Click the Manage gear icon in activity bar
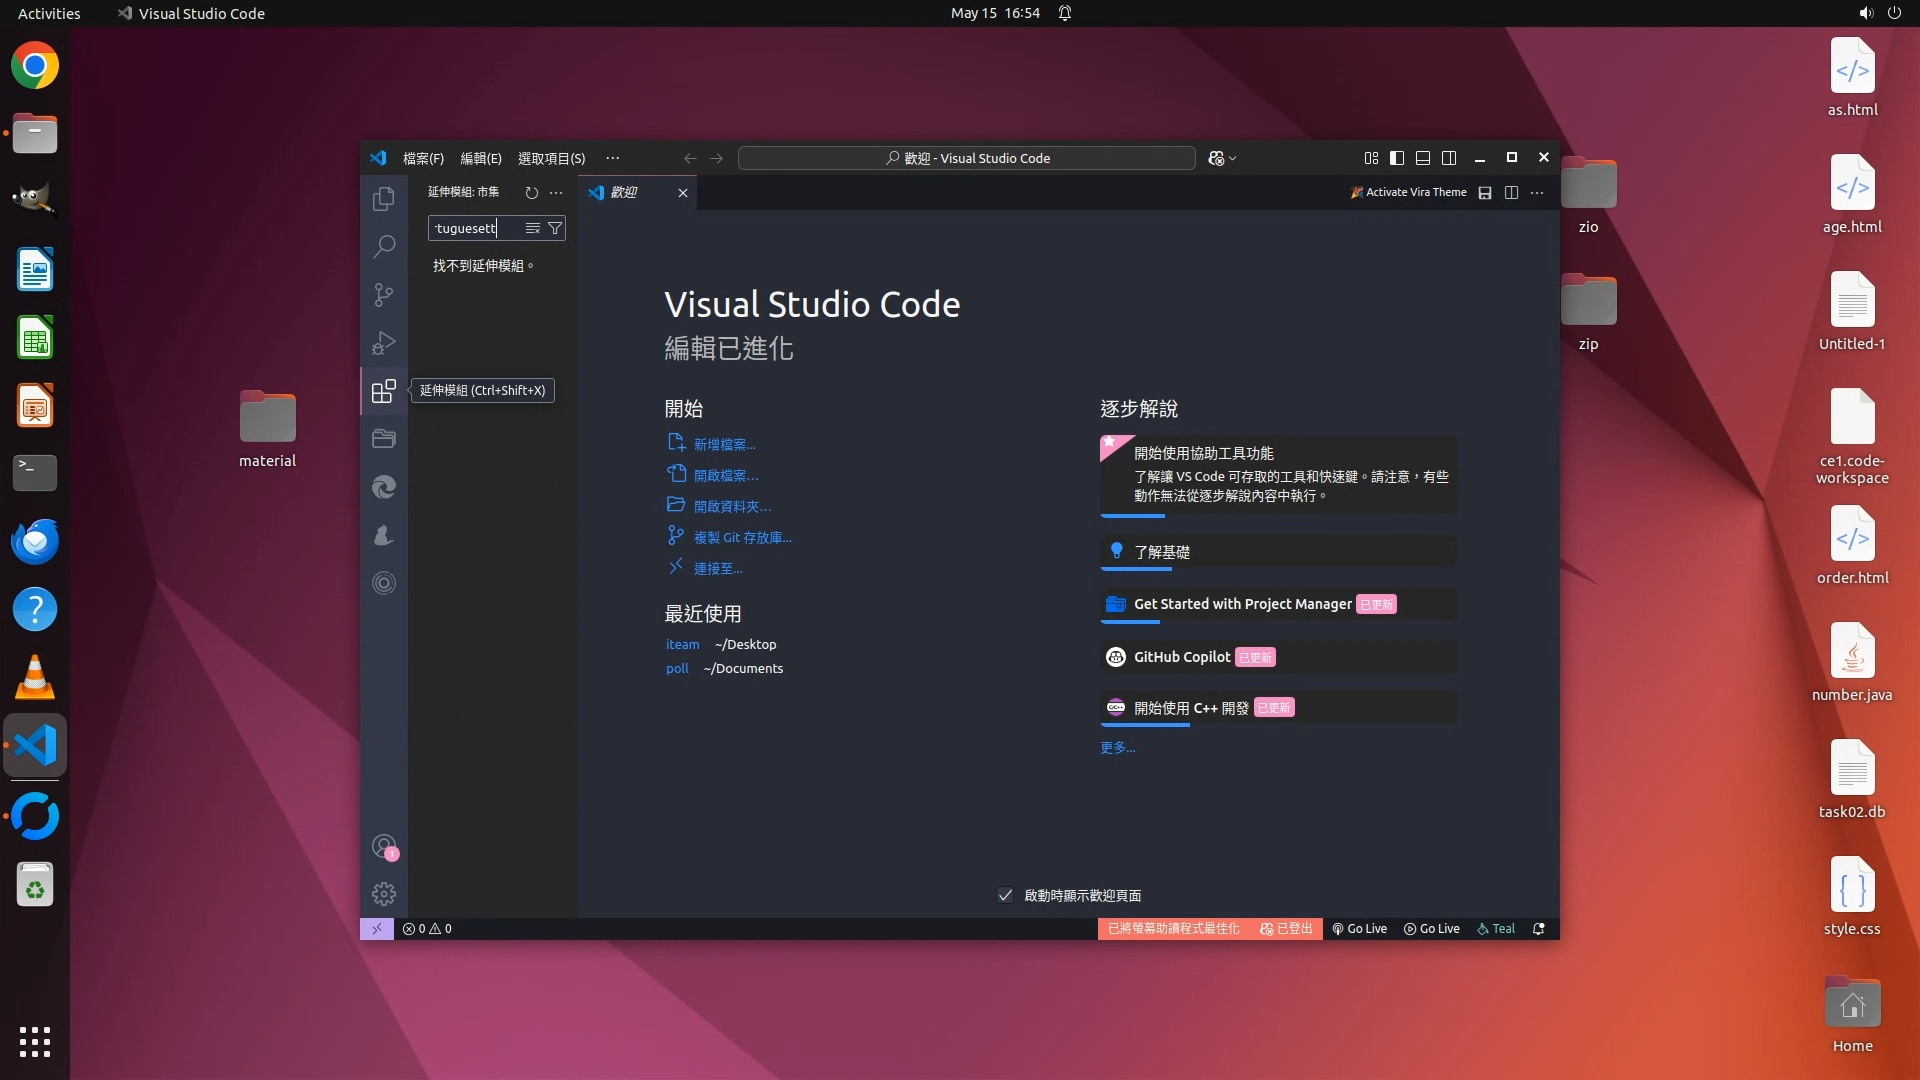 point(384,893)
